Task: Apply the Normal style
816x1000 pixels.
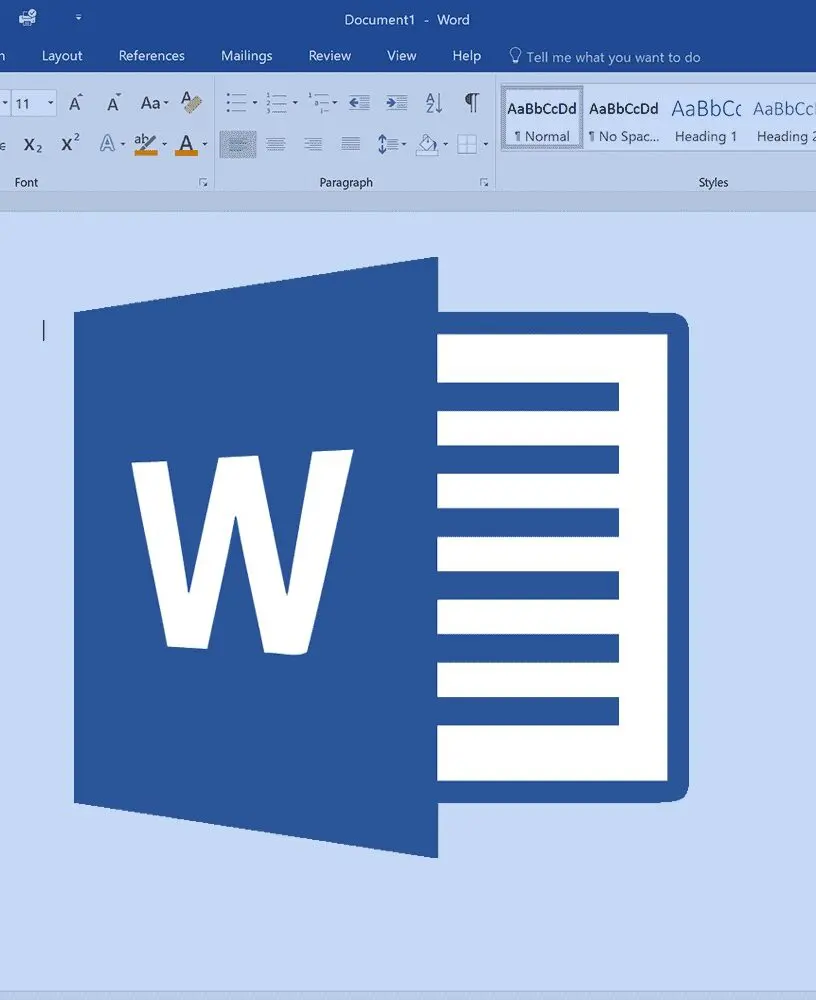Action: point(542,118)
